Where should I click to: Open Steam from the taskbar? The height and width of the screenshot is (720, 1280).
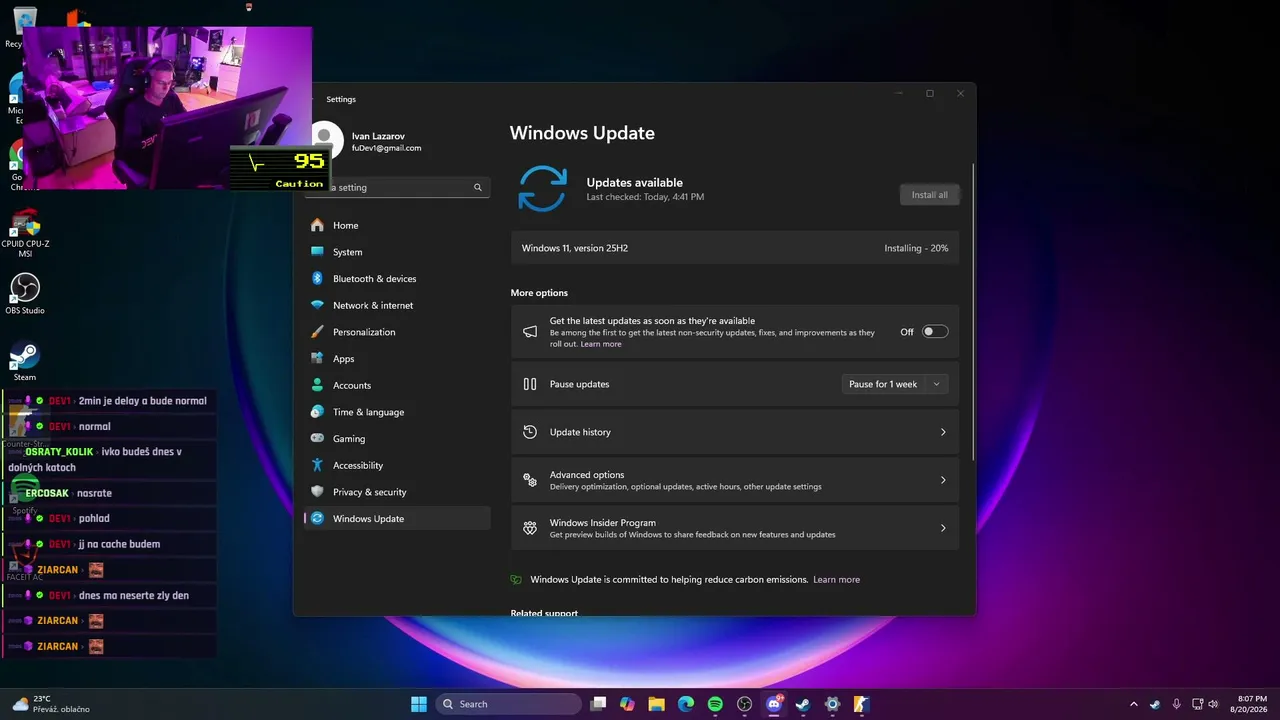pyautogui.click(x=802, y=704)
